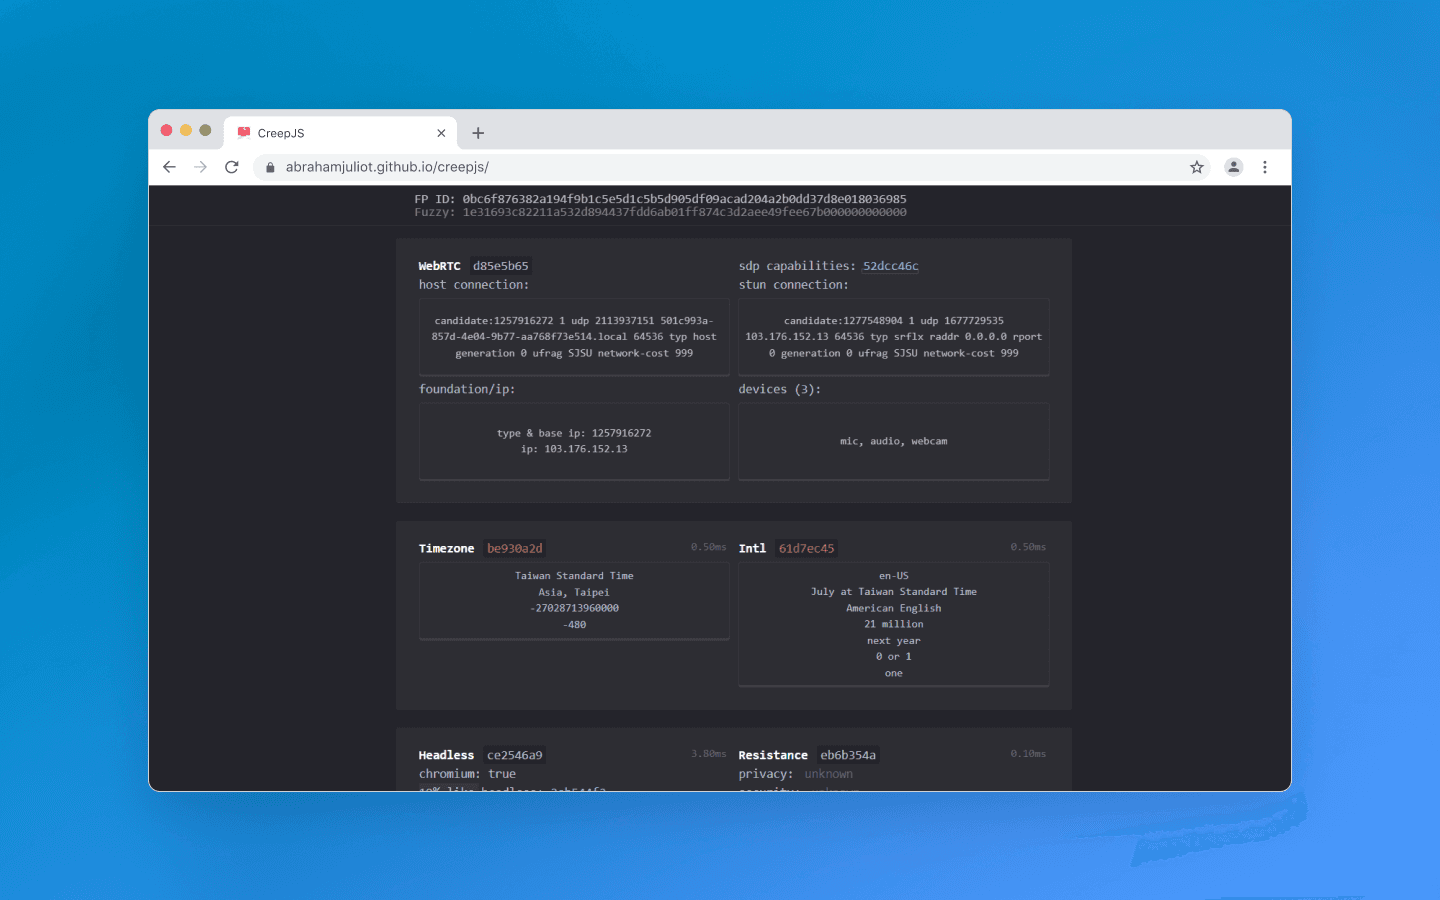1440x900 pixels.
Task: Click the Intl hash 61d7ec45
Action: point(805,548)
